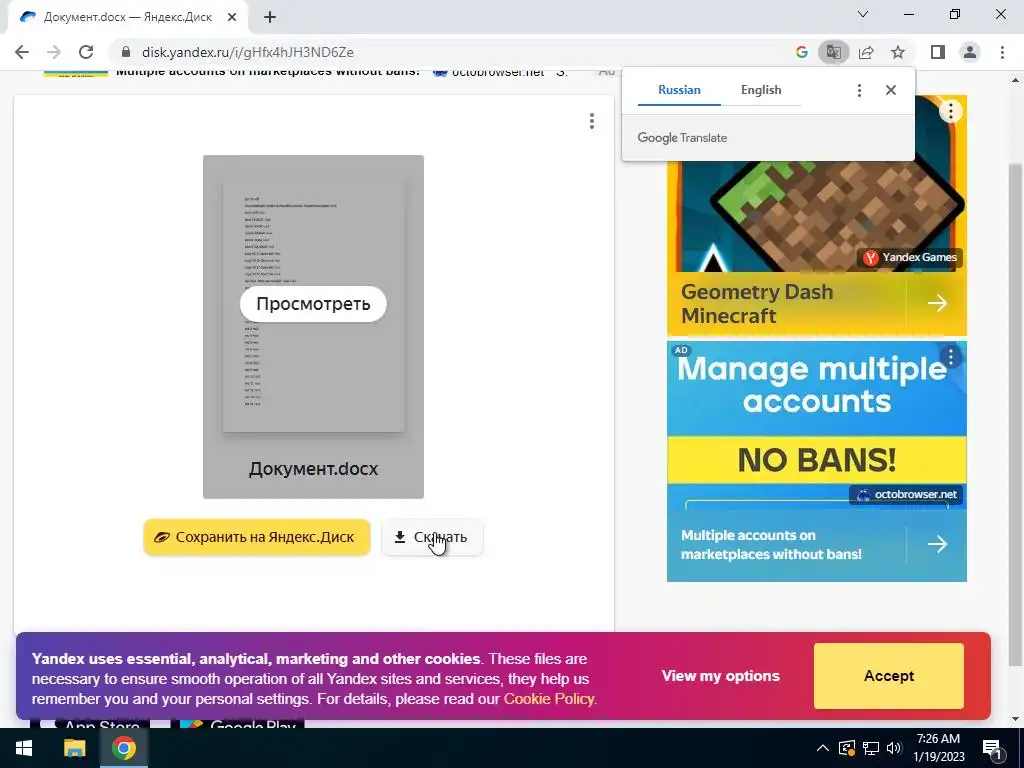The image size is (1024, 768).
Task: Open the notification center icon
Action: point(993,748)
